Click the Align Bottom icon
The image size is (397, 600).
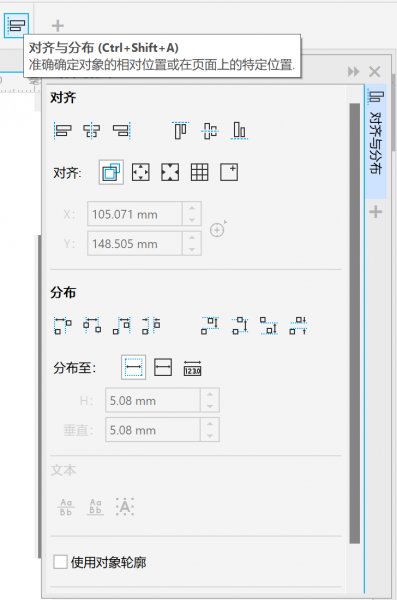click(239, 130)
